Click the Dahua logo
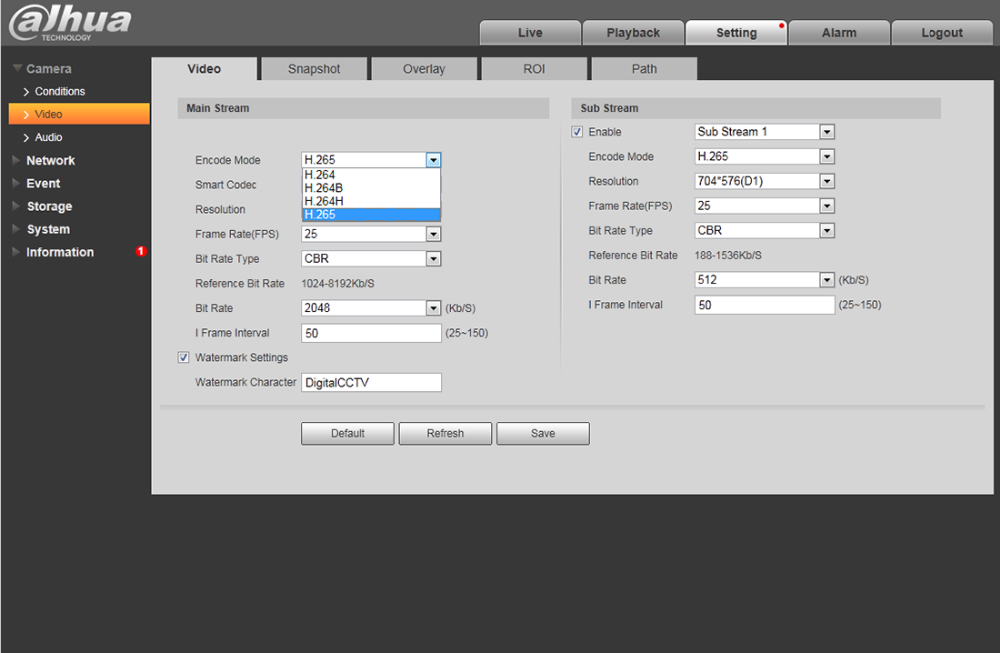 [70, 23]
